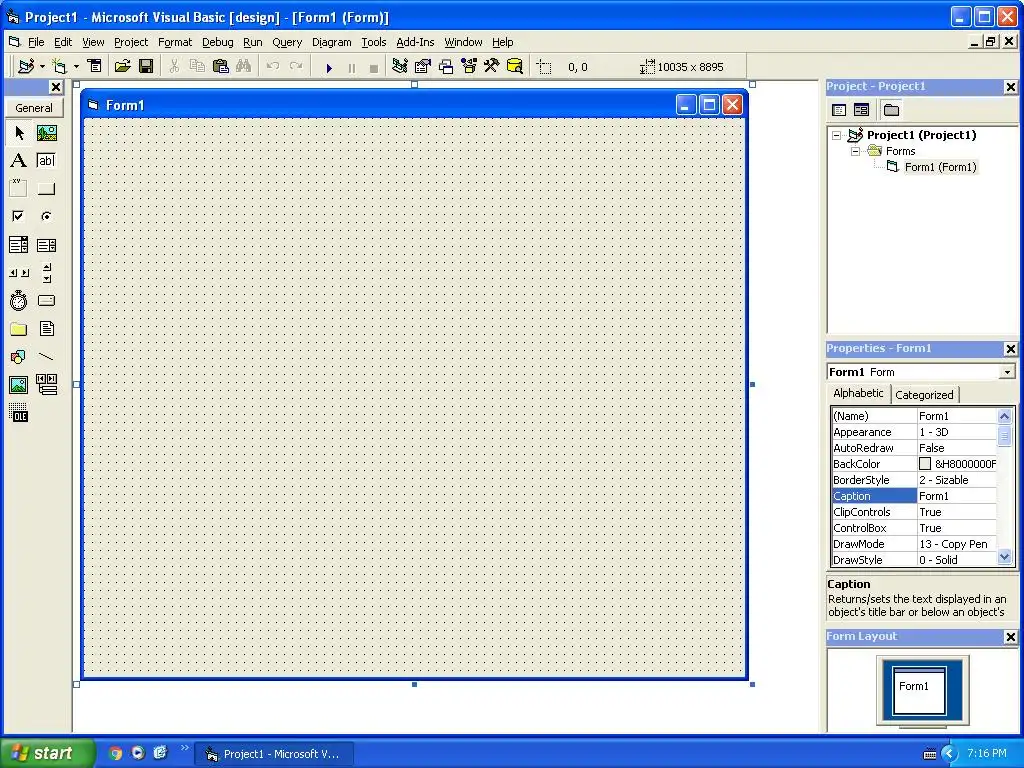Click the Open Project toolbar icon
The height and width of the screenshot is (768, 1024).
click(123, 67)
